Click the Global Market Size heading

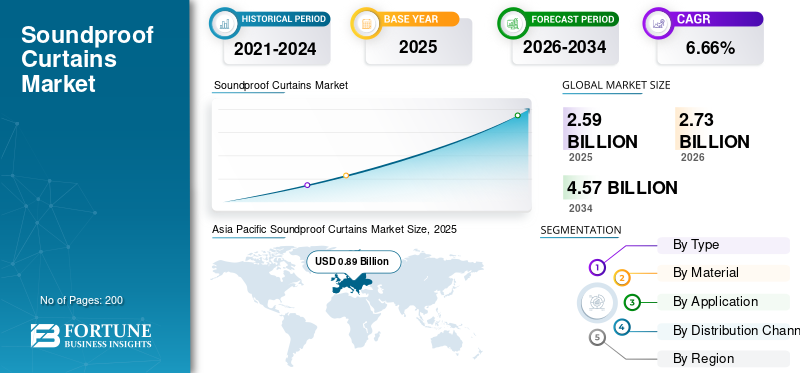(x=616, y=86)
